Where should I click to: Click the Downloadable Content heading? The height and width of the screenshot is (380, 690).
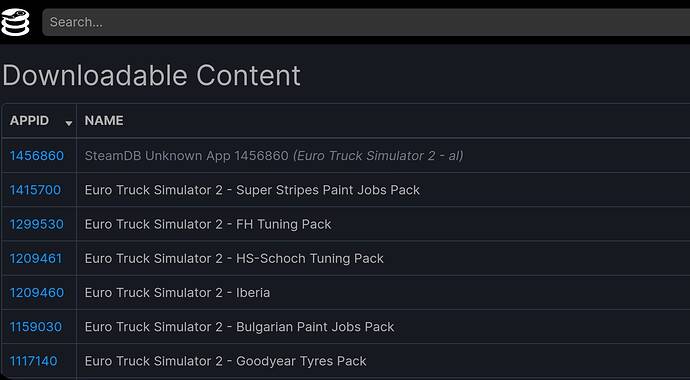click(x=151, y=76)
